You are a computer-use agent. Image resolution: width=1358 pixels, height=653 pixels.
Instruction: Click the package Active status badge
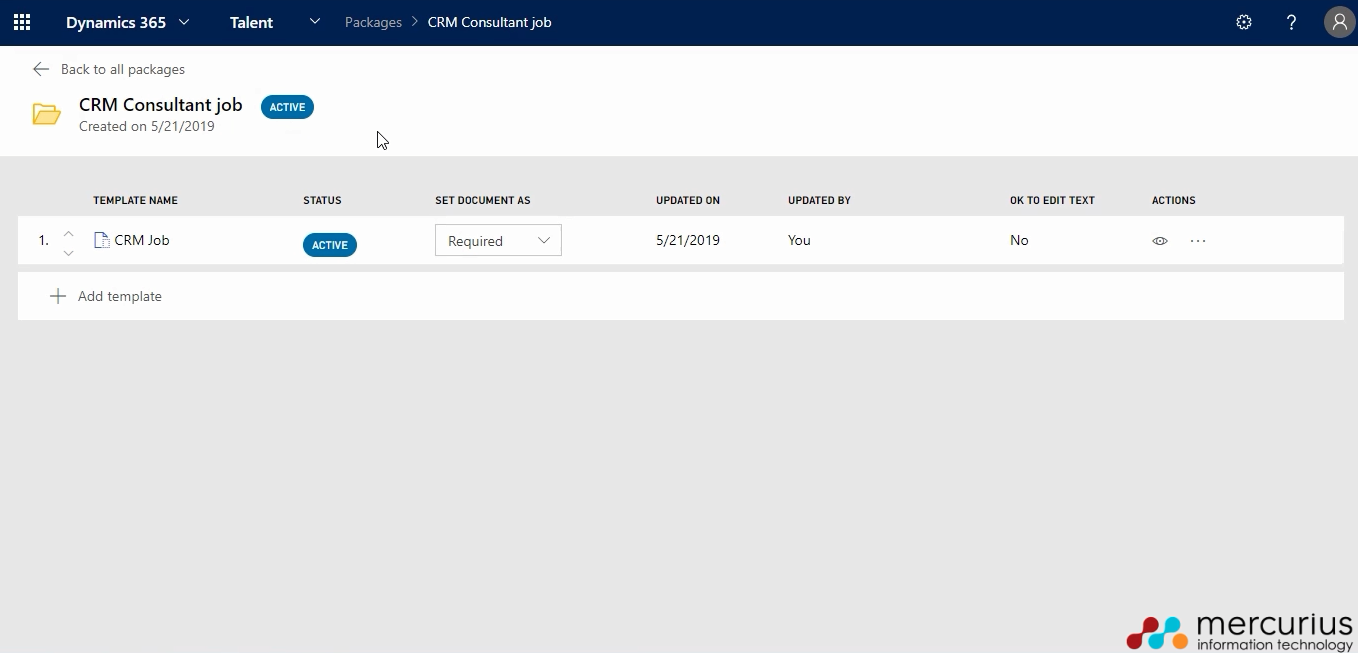[287, 107]
